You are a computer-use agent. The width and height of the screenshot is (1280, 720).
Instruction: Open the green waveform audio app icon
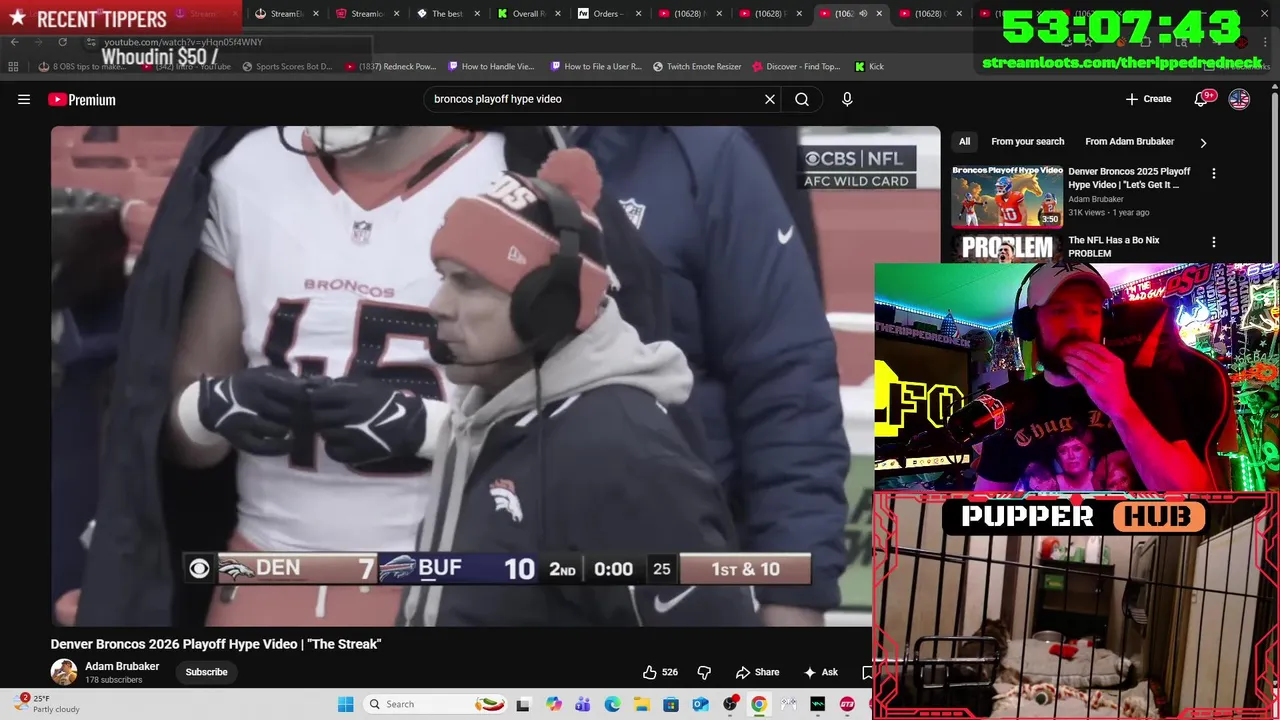pos(818,705)
